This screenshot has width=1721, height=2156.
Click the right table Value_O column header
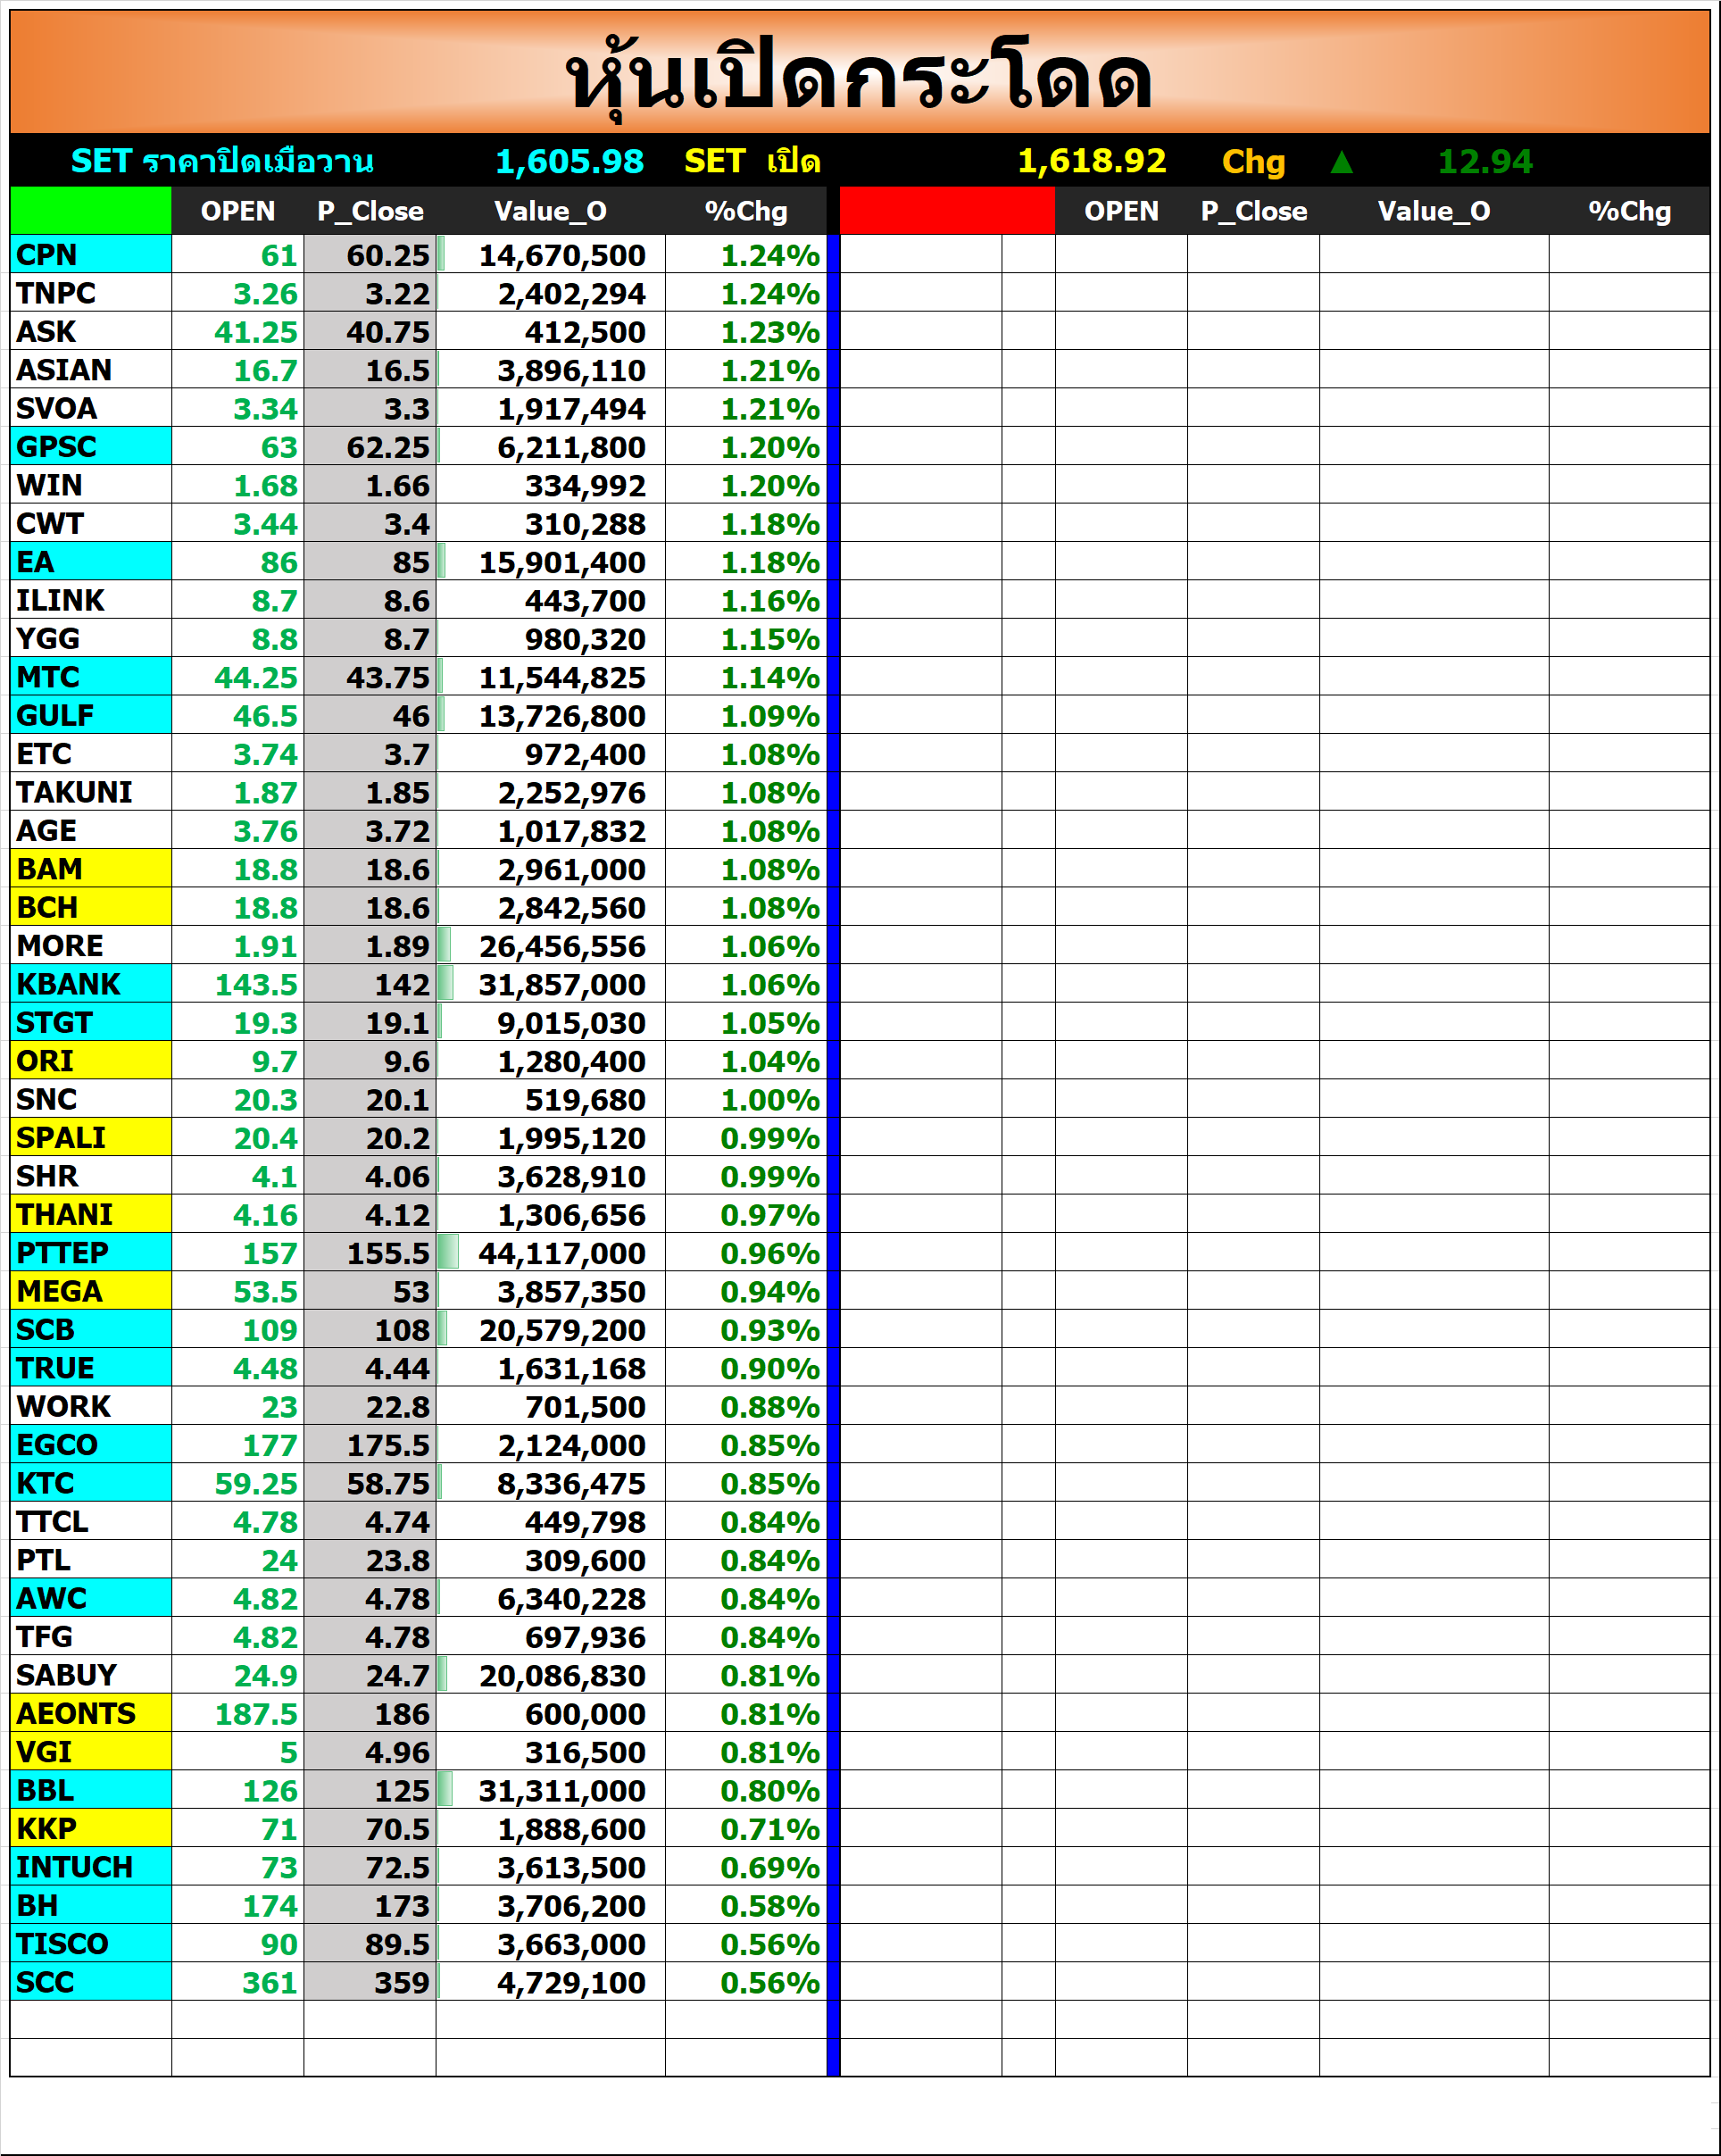click(1435, 211)
